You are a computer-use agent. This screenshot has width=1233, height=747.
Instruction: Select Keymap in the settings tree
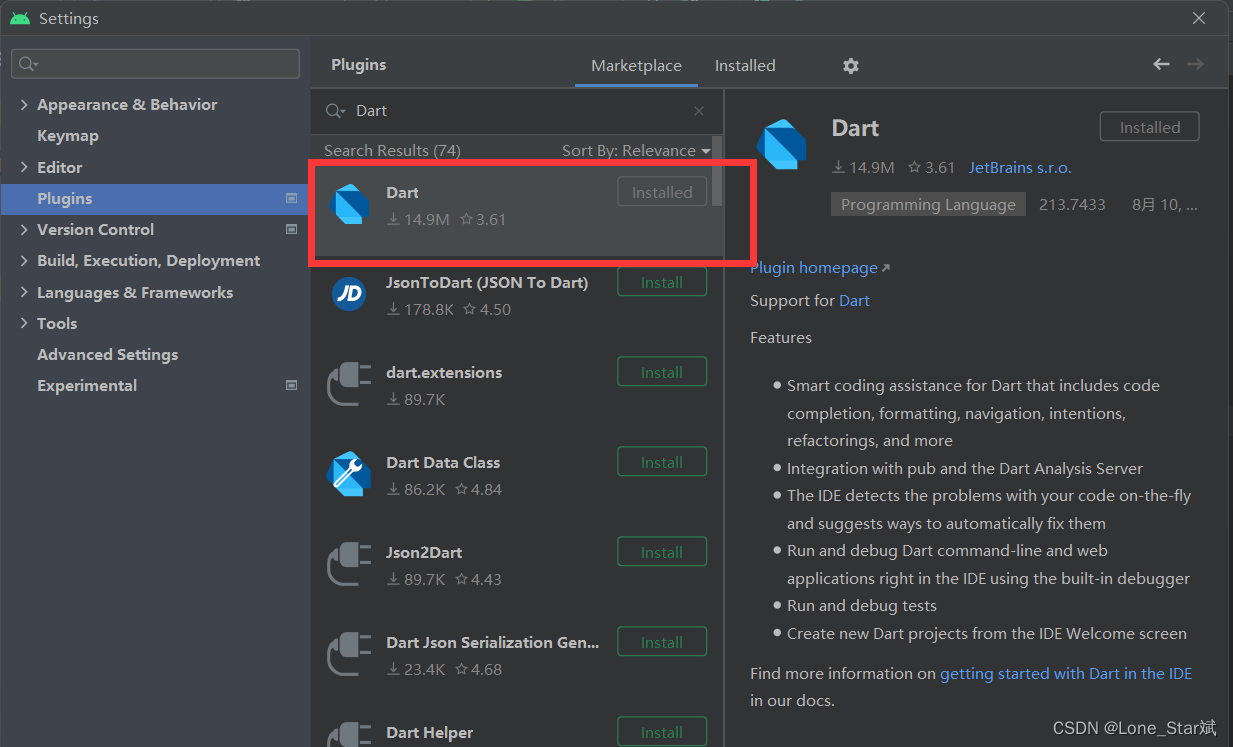[67, 136]
